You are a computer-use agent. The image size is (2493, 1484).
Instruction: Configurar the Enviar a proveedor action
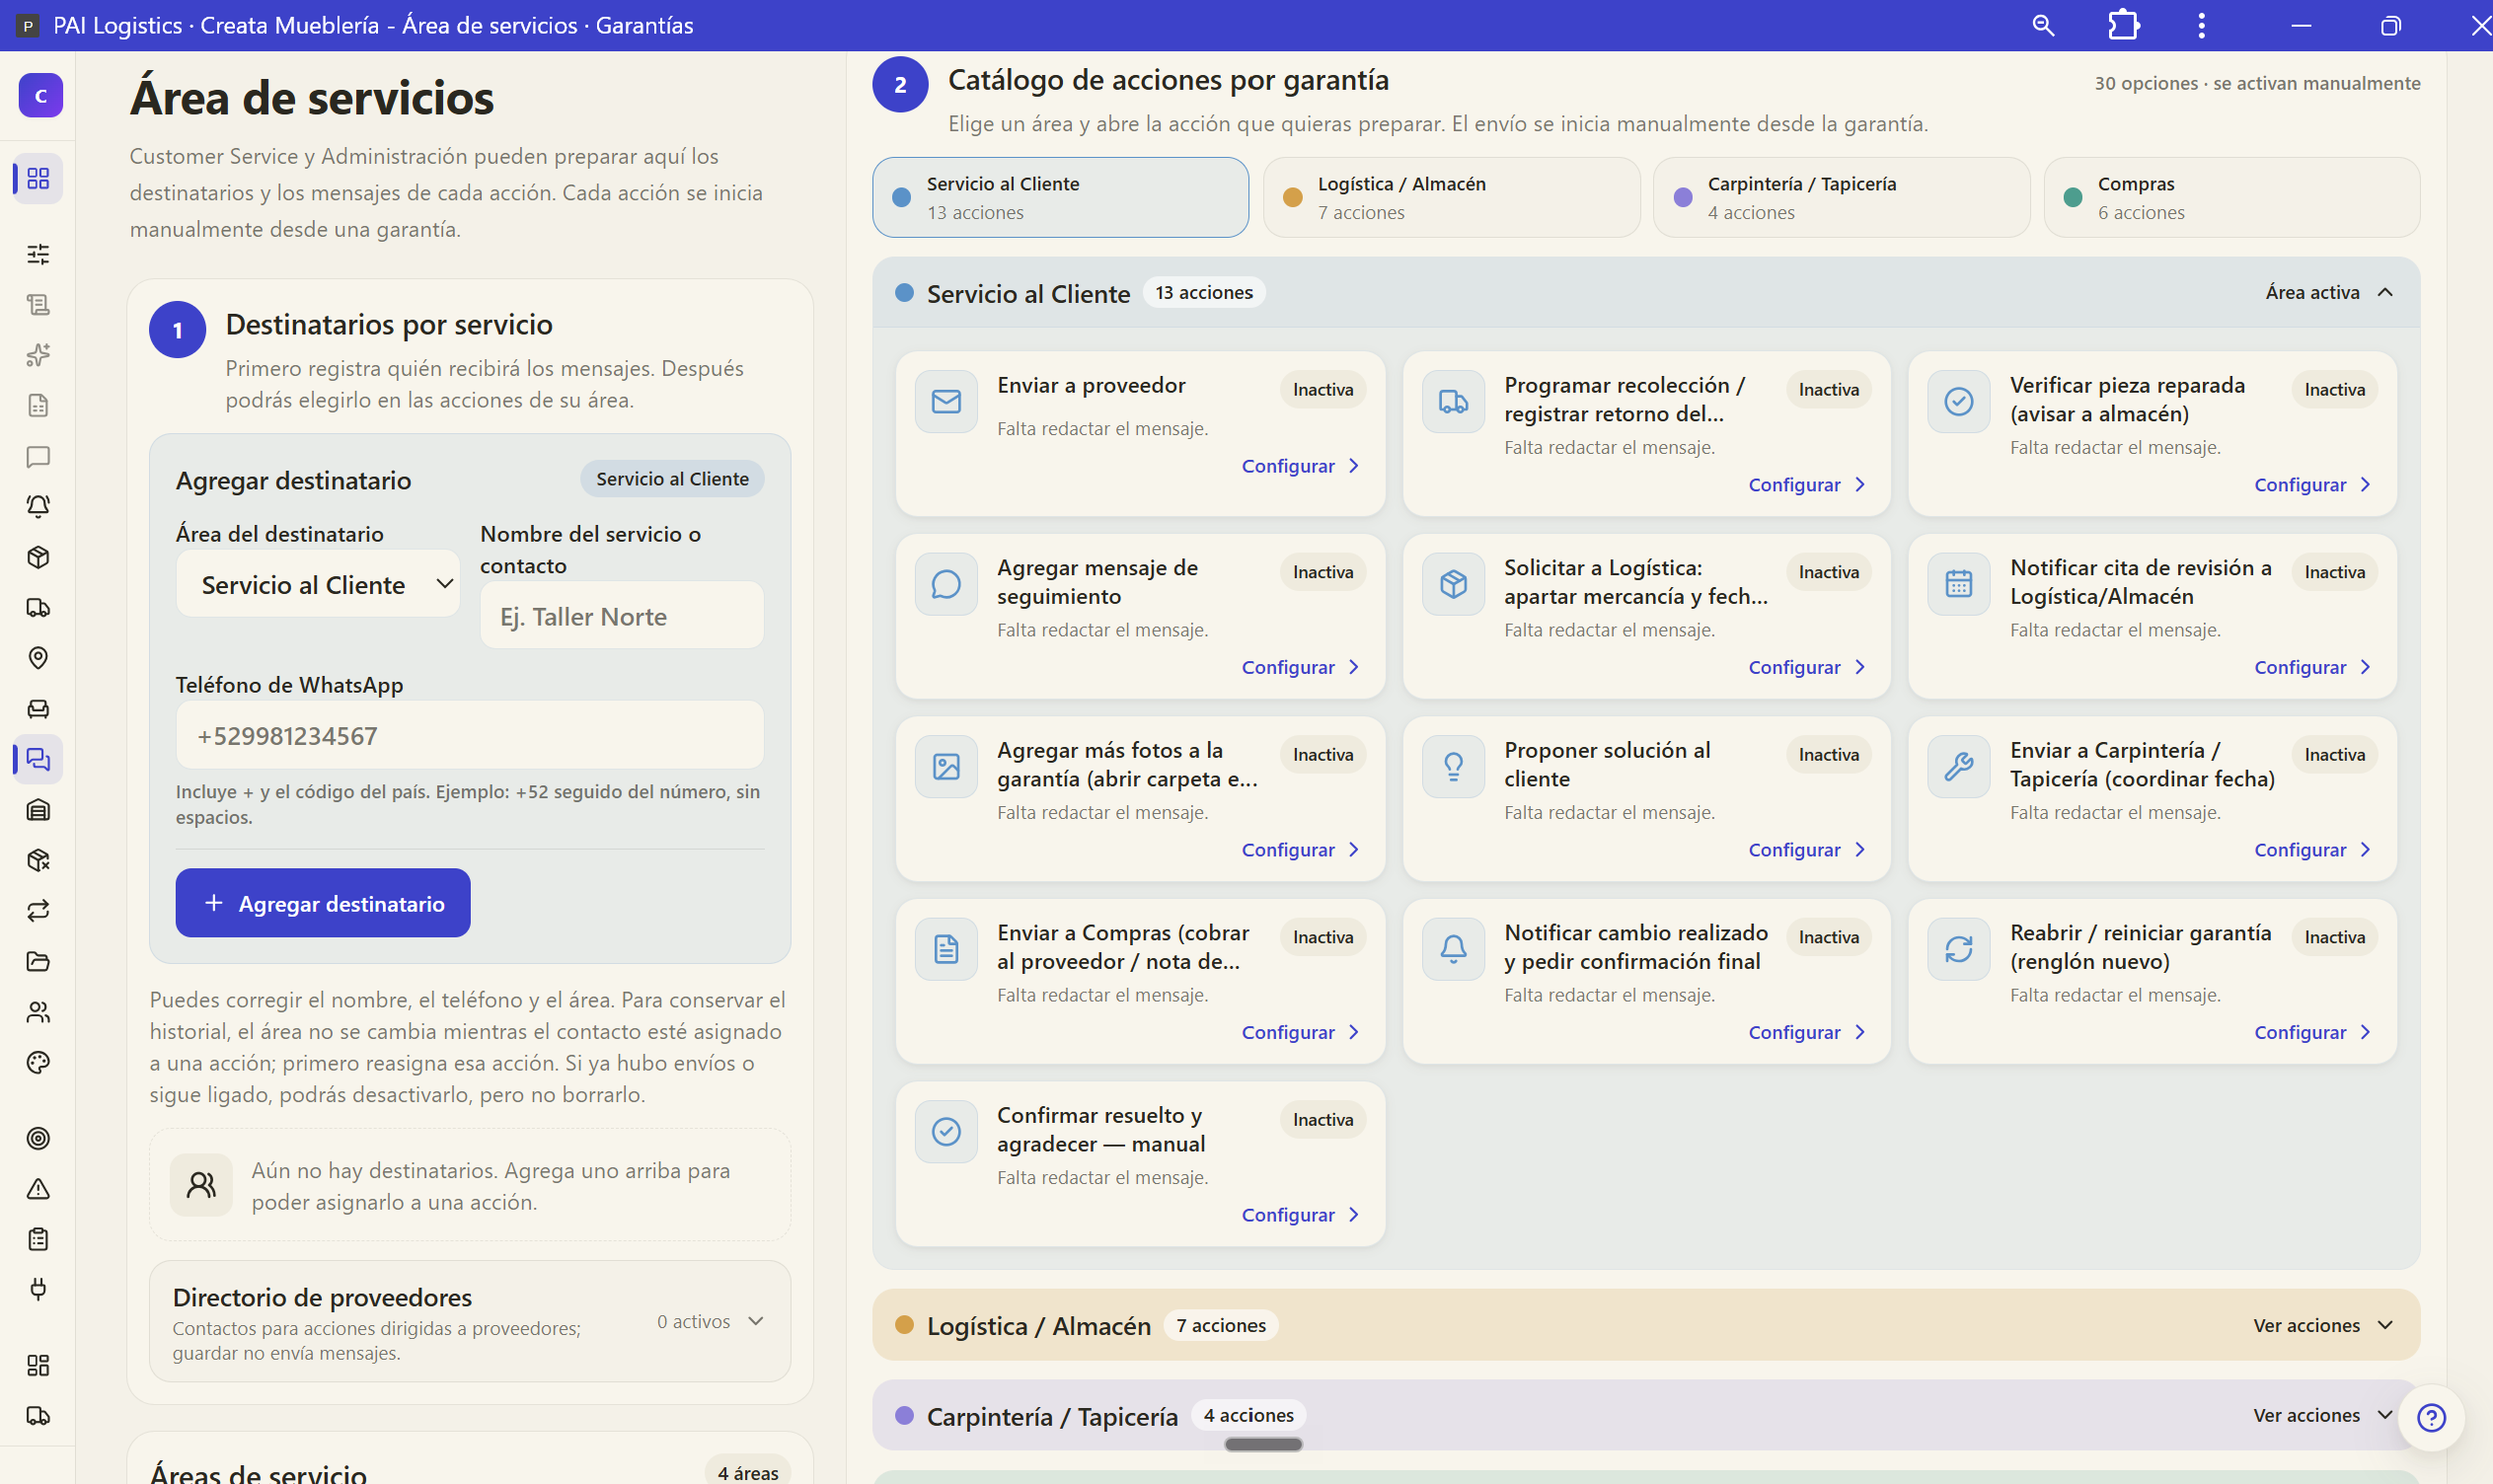[x=1301, y=466]
